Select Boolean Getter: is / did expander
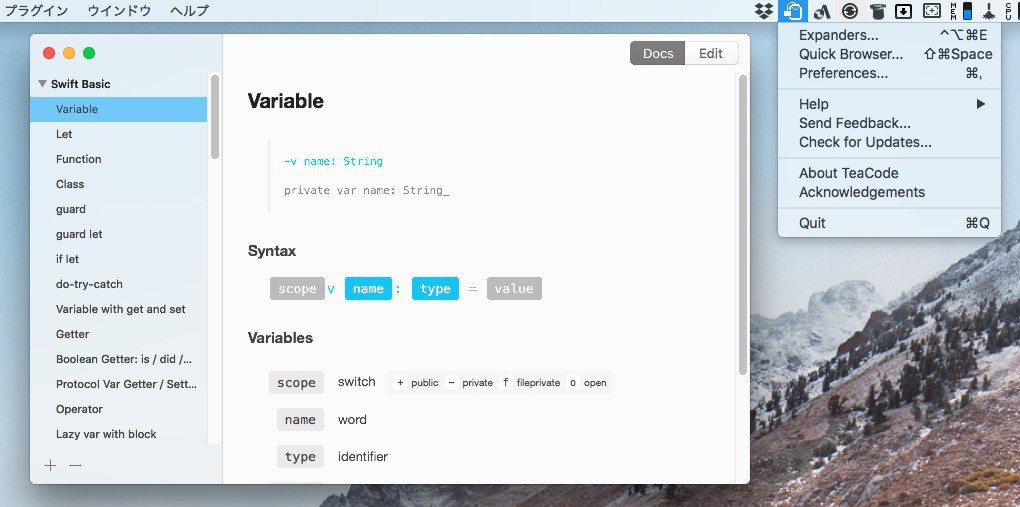Viewport: 1020px width, 507px height. 118,359
